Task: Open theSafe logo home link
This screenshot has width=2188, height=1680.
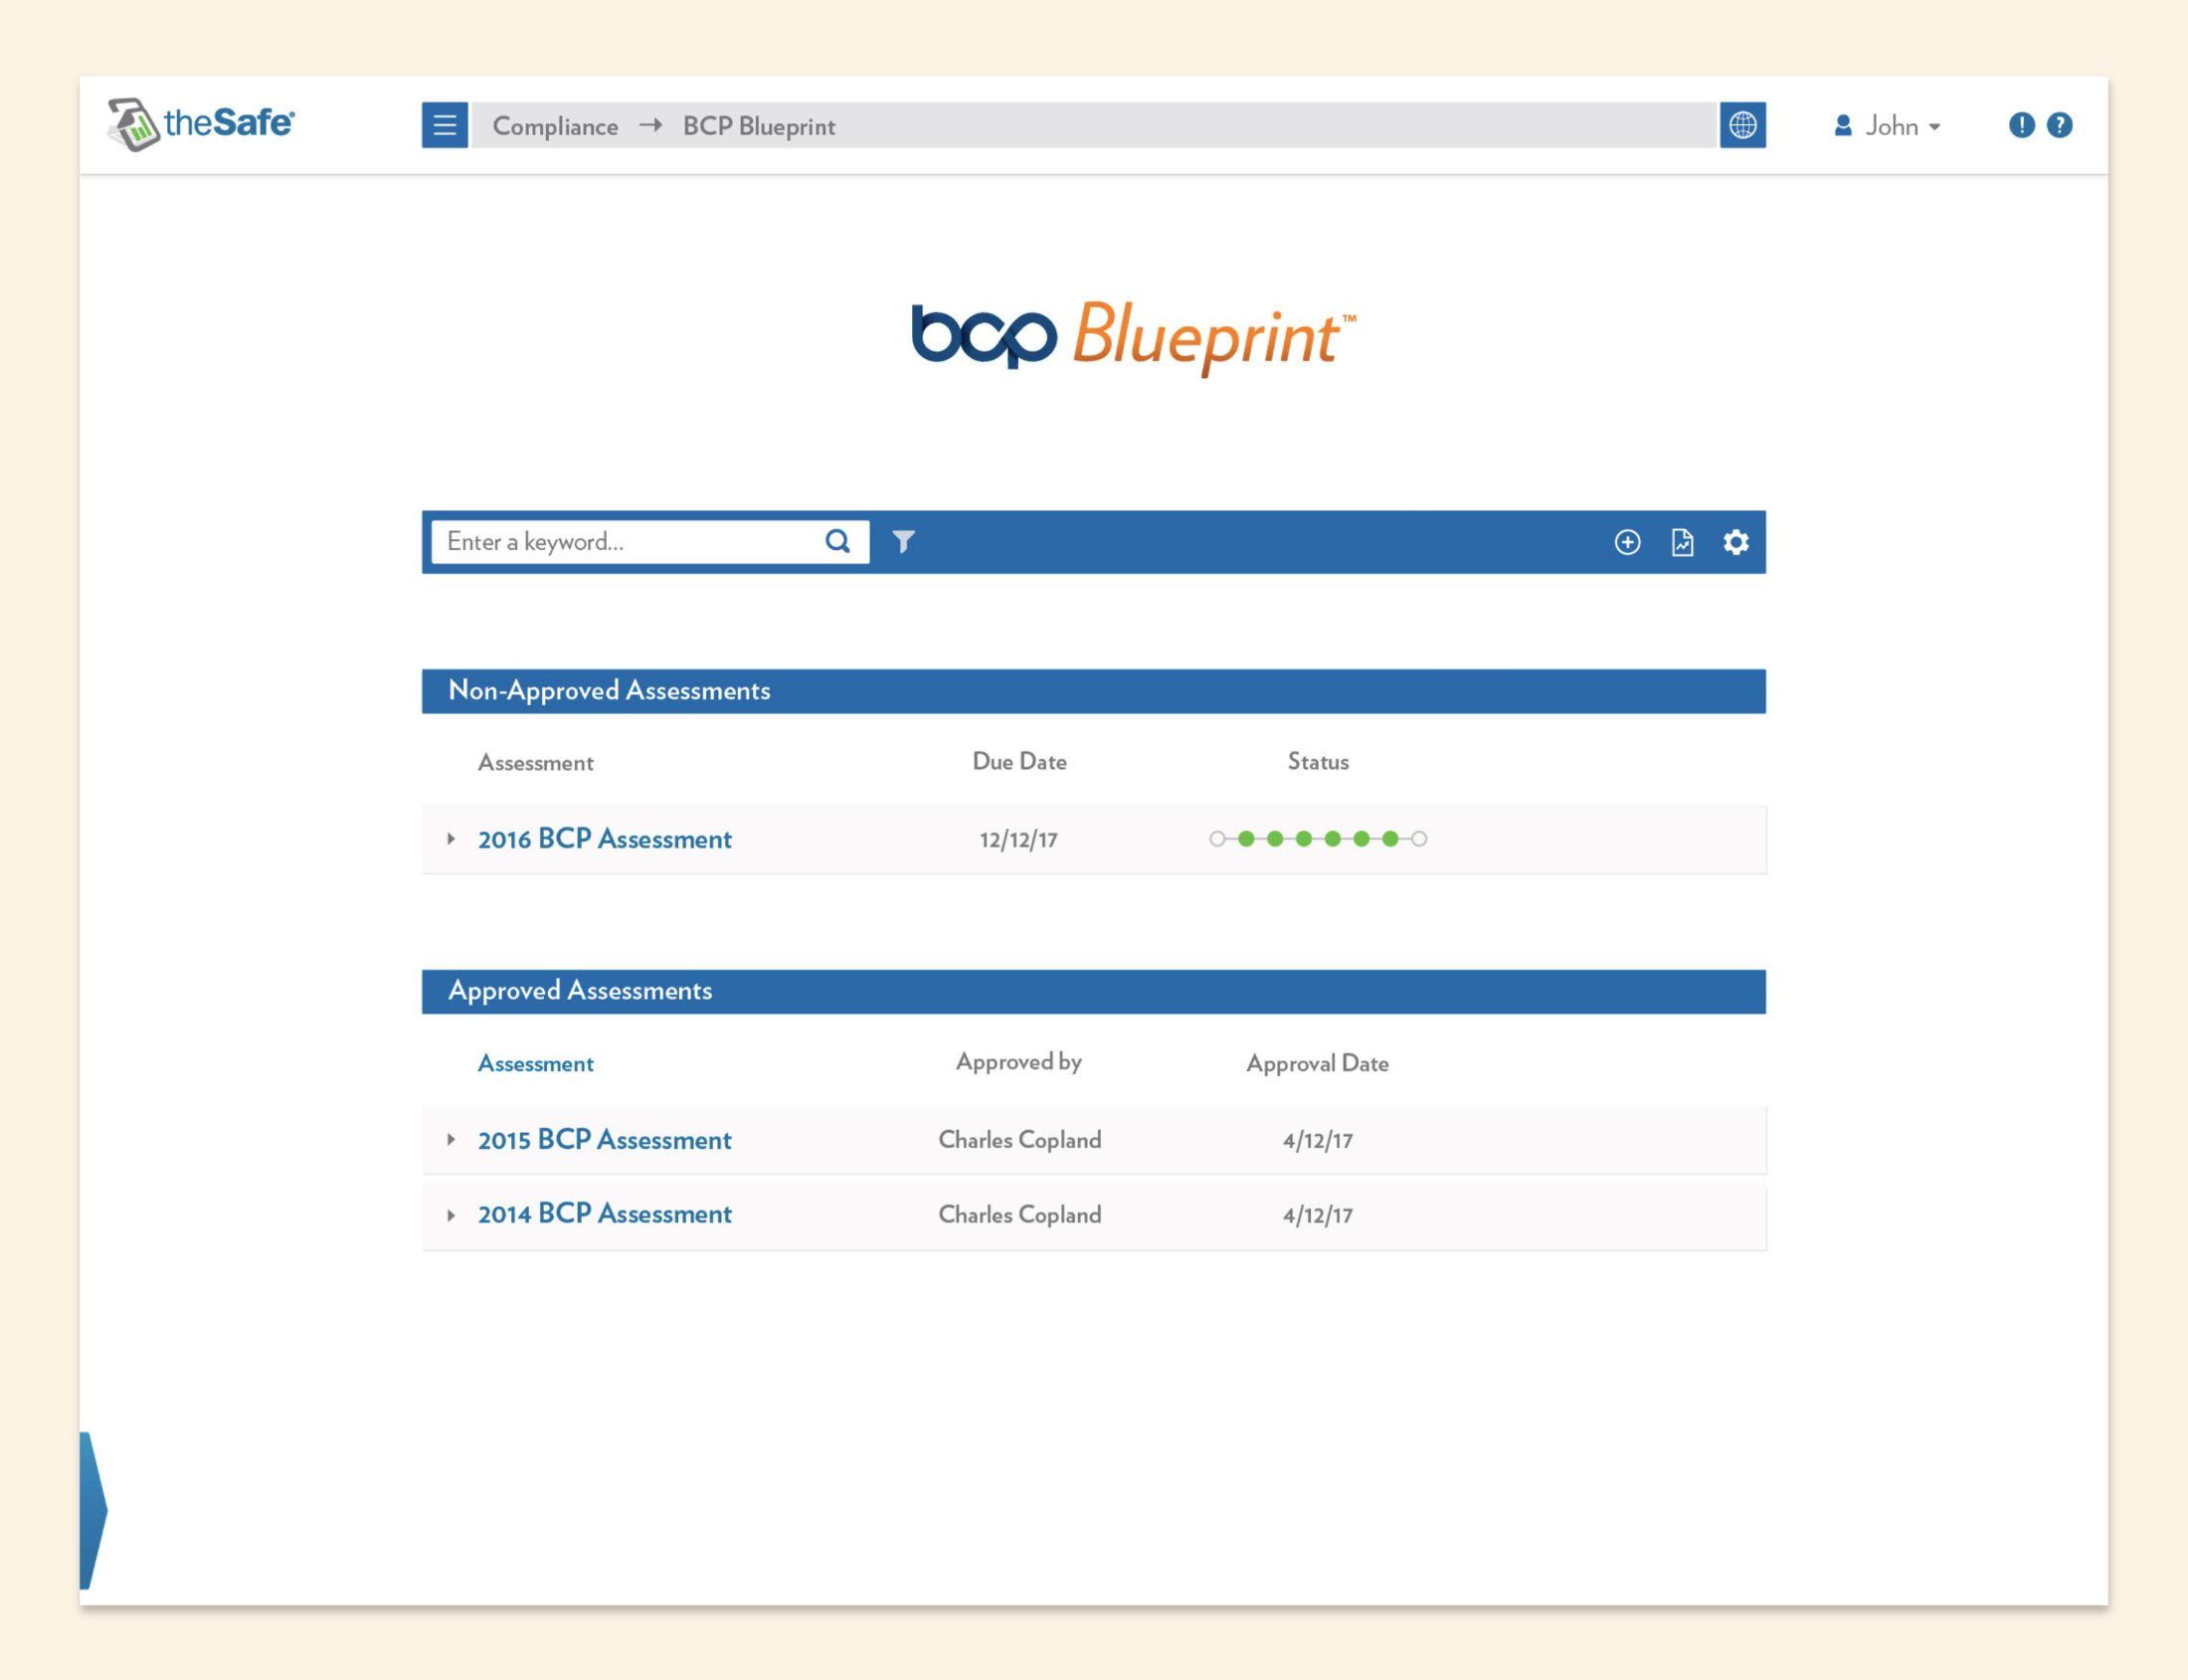Action: 201,124
